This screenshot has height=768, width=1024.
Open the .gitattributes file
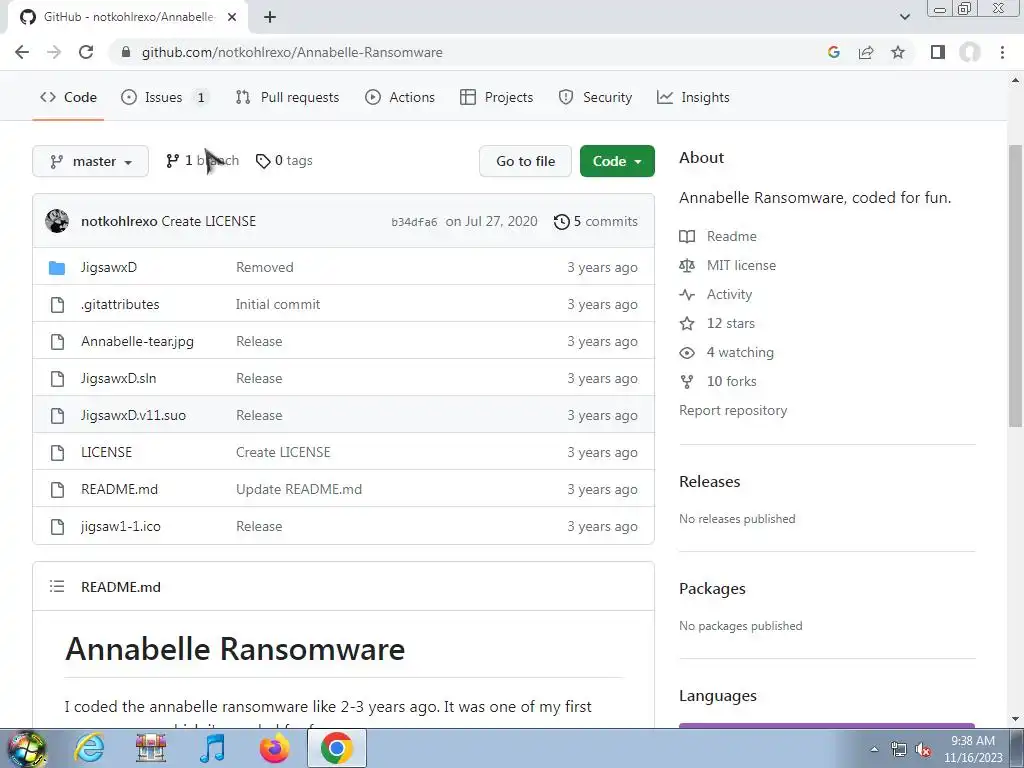tap(120, 304)
